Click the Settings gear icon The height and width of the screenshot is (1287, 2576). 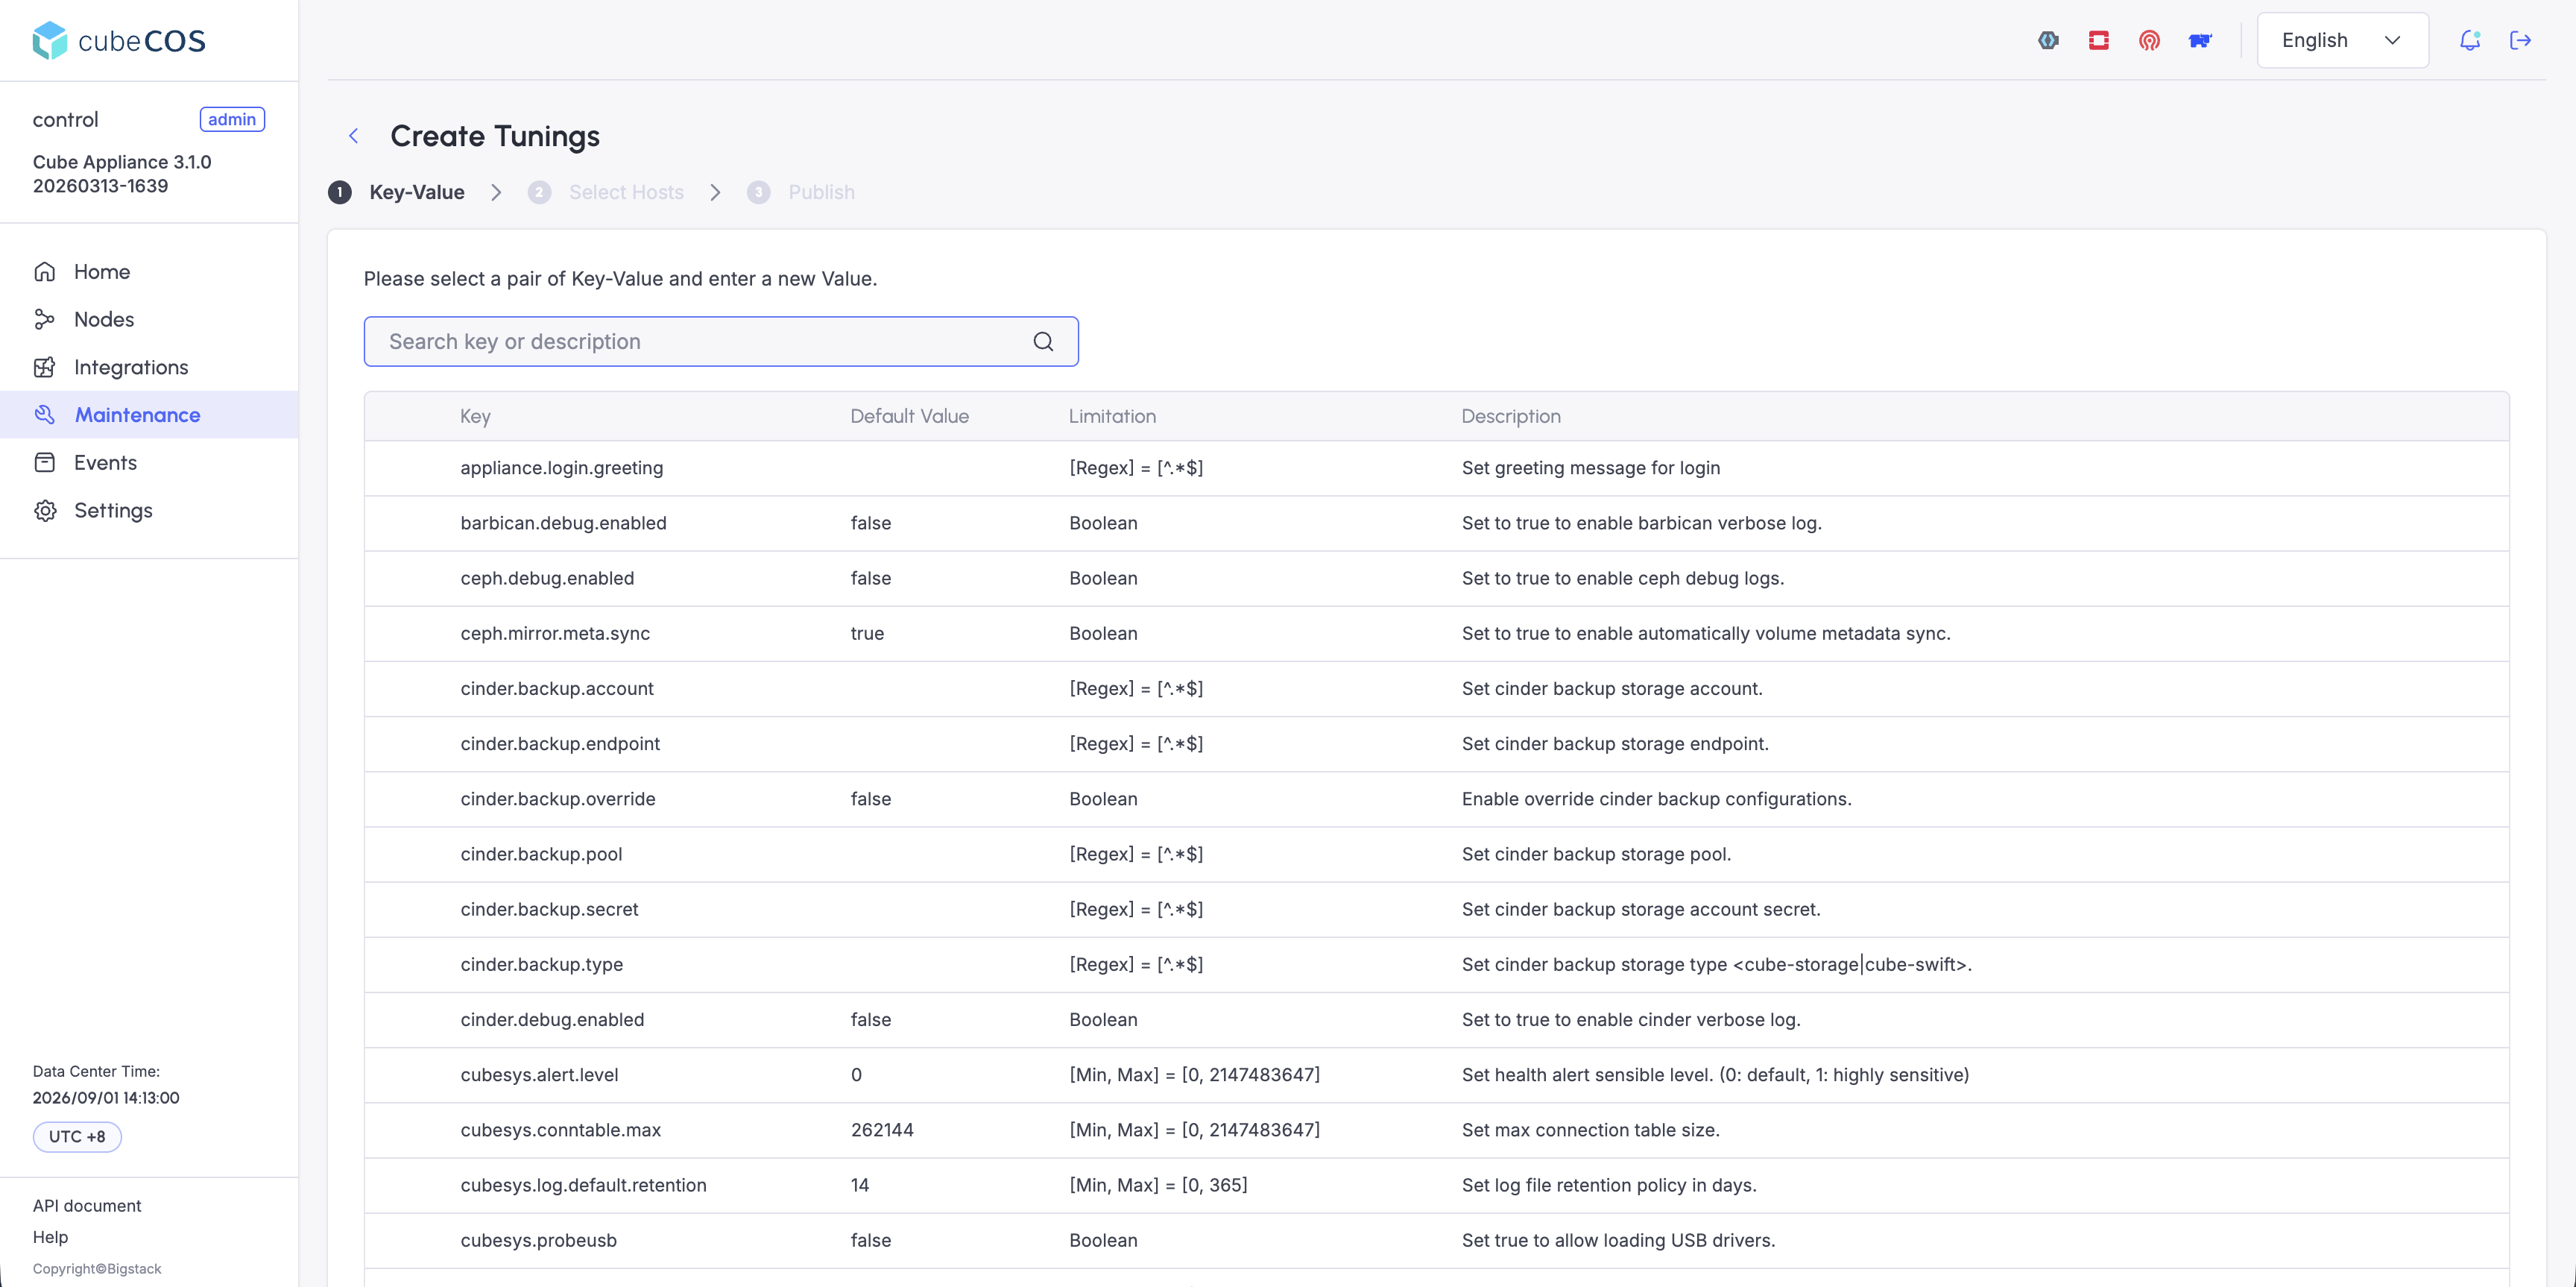(x=44, y=511)
